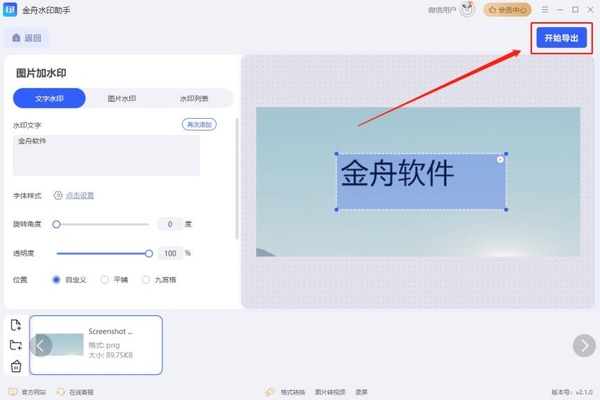Focus the watermark text box containing 金舟软件
This screenshot has width=600, height=400.
[106, 155]
